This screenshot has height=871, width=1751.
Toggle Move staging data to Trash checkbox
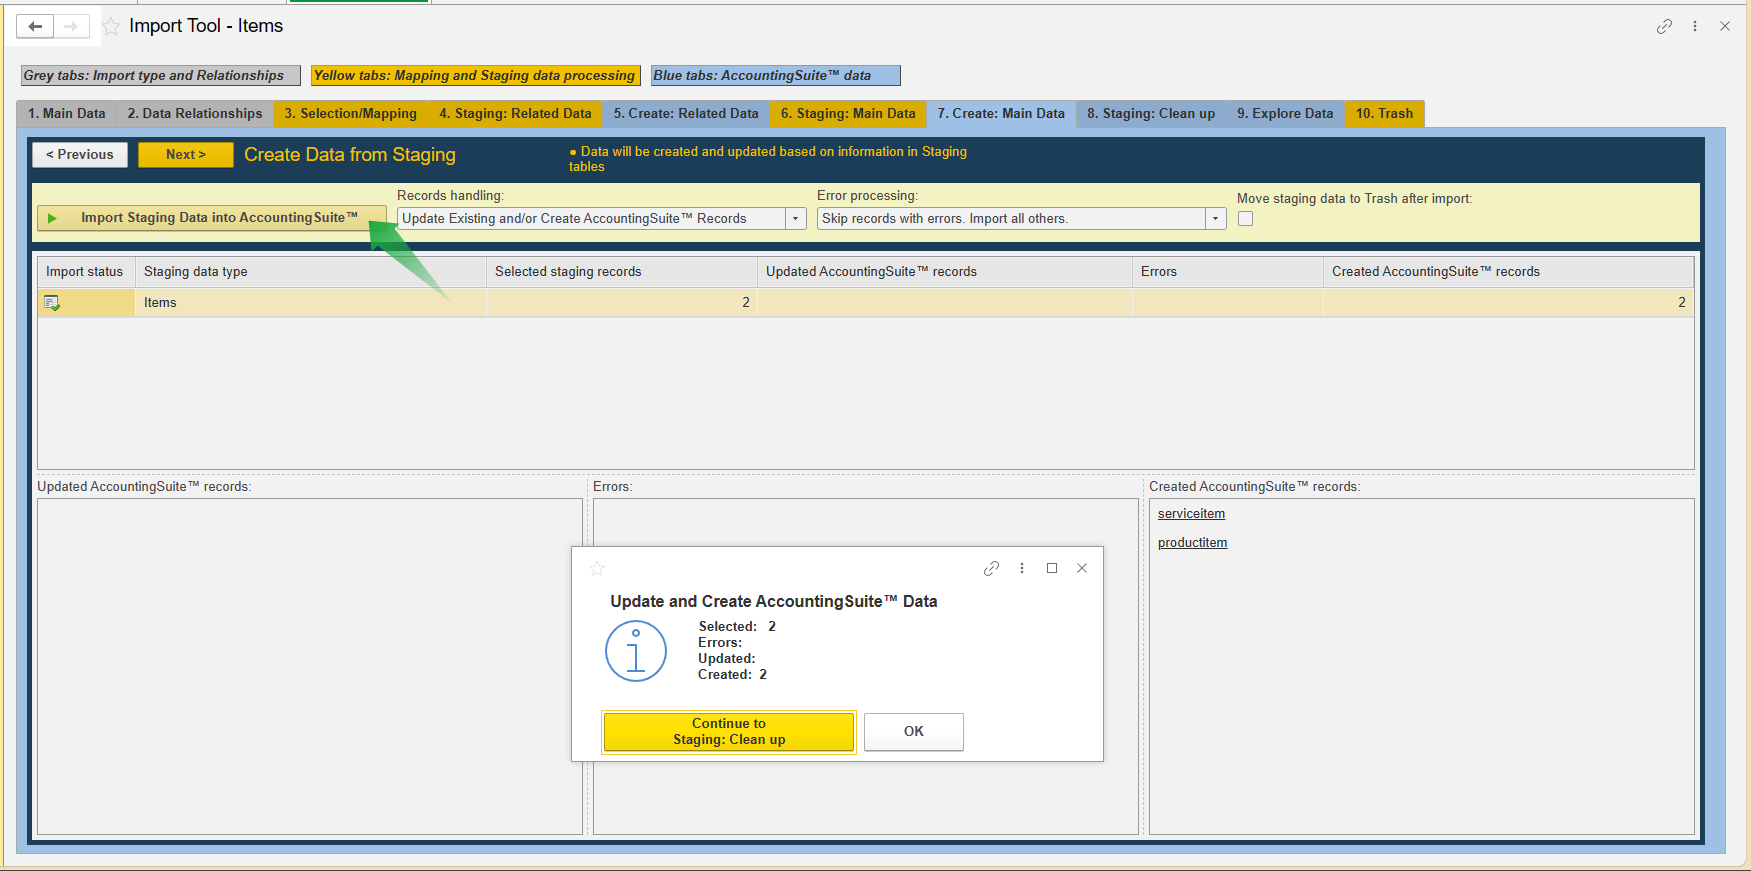point(1245,219)
